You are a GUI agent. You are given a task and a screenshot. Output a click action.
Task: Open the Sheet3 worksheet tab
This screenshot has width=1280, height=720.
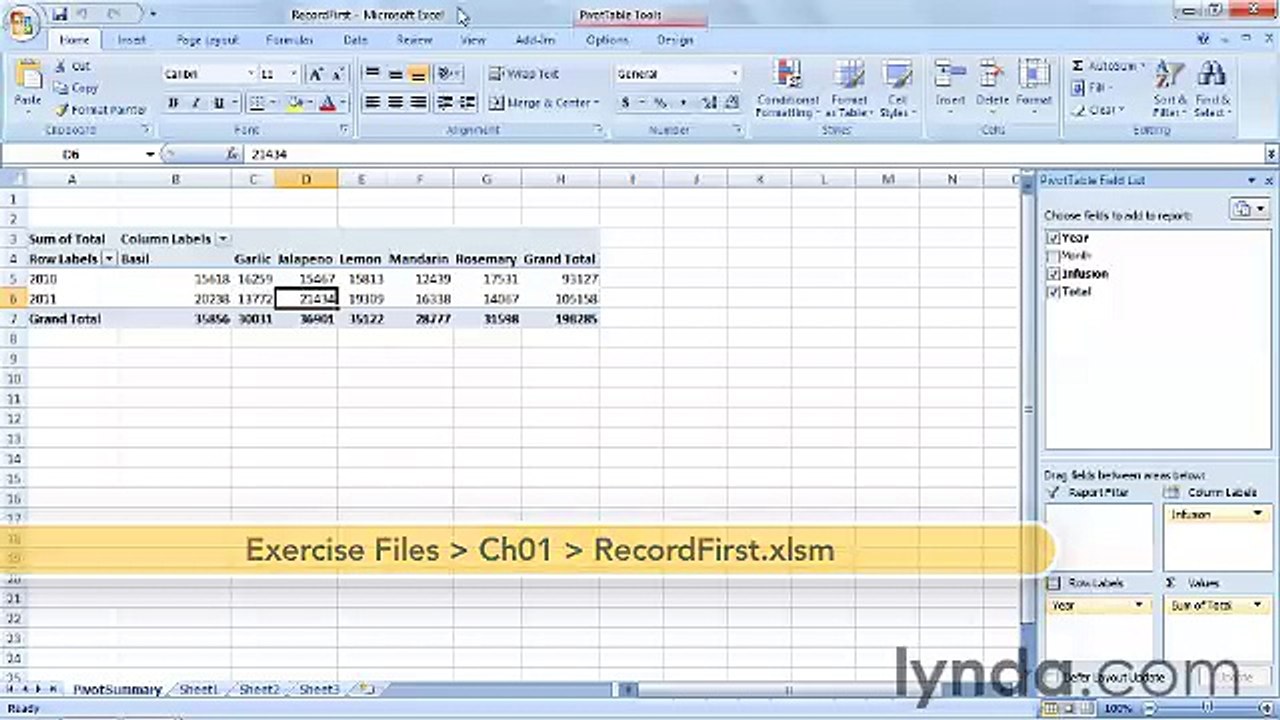319,689
